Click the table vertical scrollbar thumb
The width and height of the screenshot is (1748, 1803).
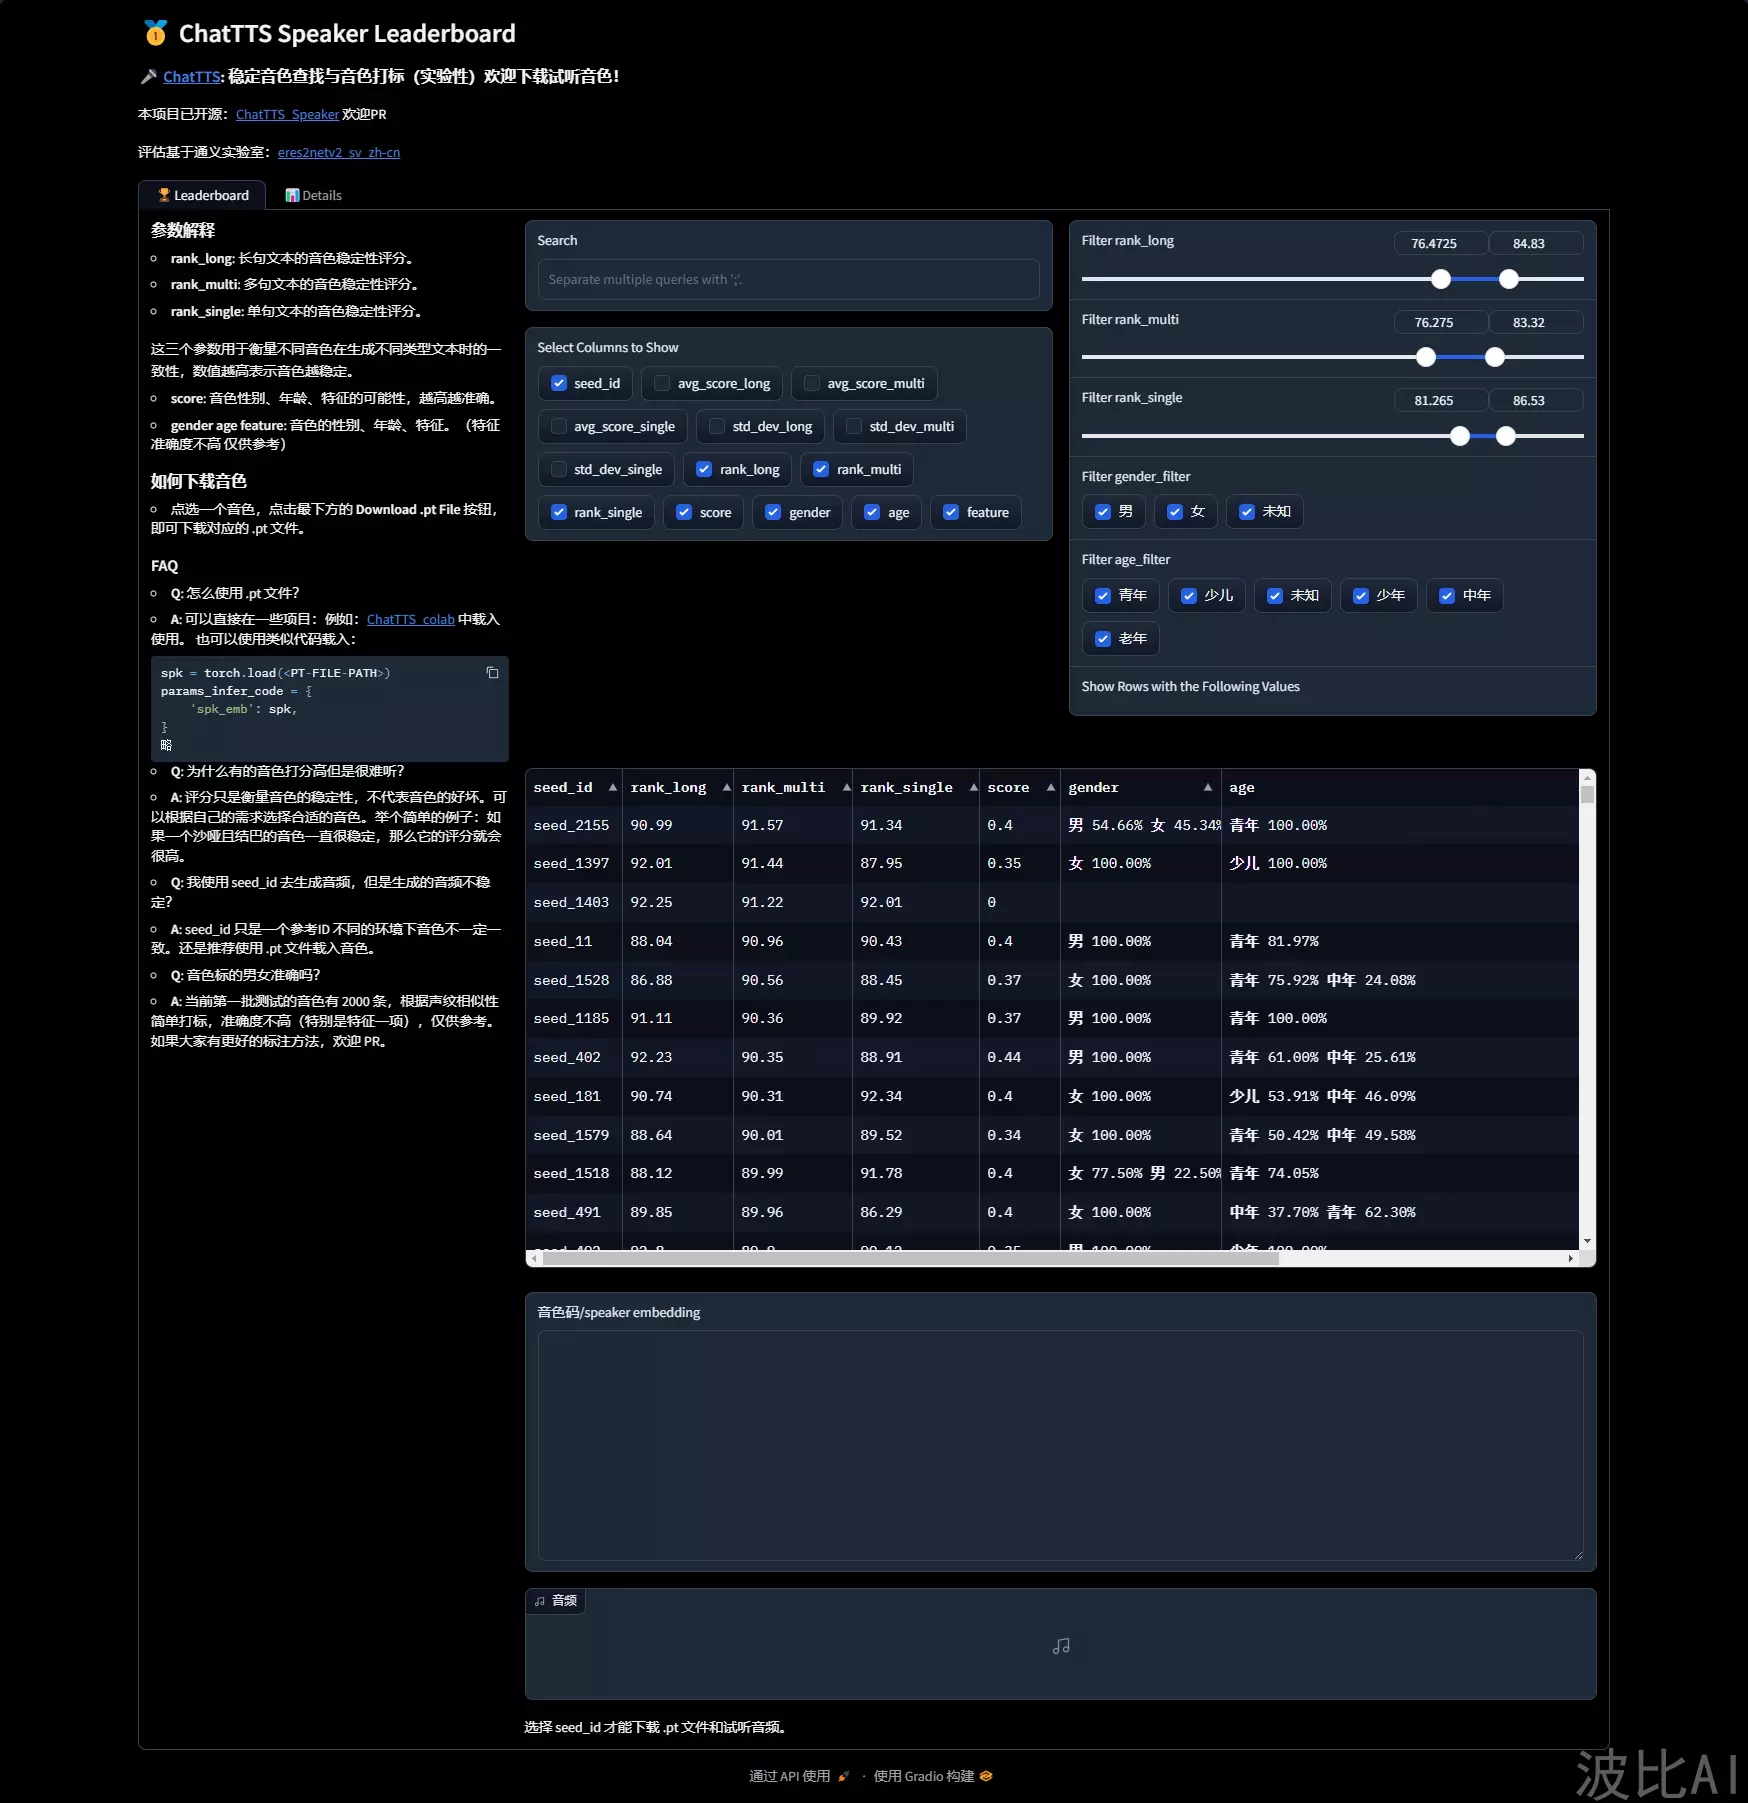click(x=1587, y=795)
